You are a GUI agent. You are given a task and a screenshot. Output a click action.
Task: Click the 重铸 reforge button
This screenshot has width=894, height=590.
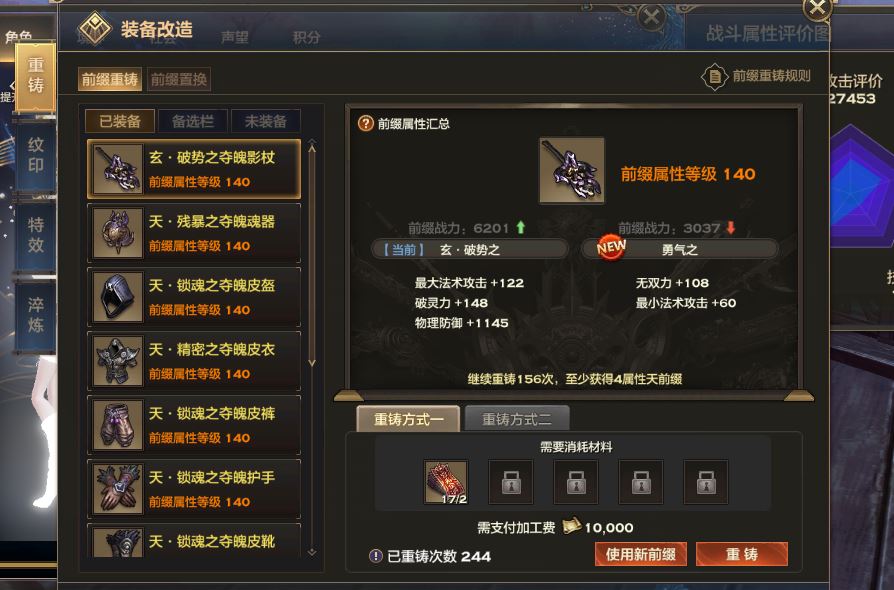tap(742, 554)
